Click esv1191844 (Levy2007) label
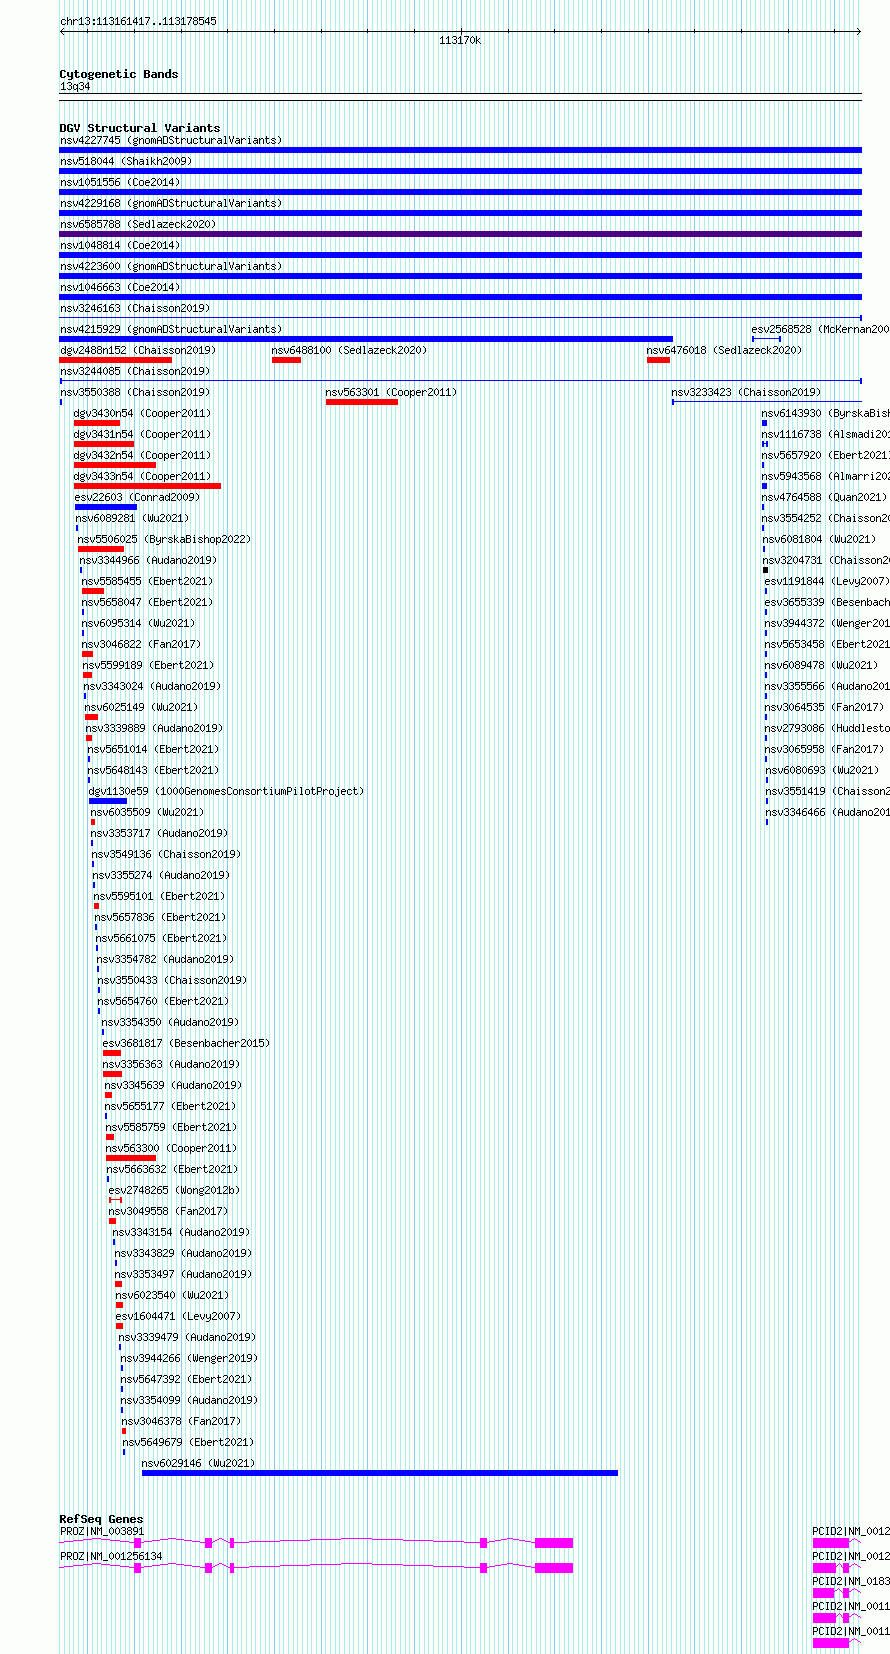 827,581
